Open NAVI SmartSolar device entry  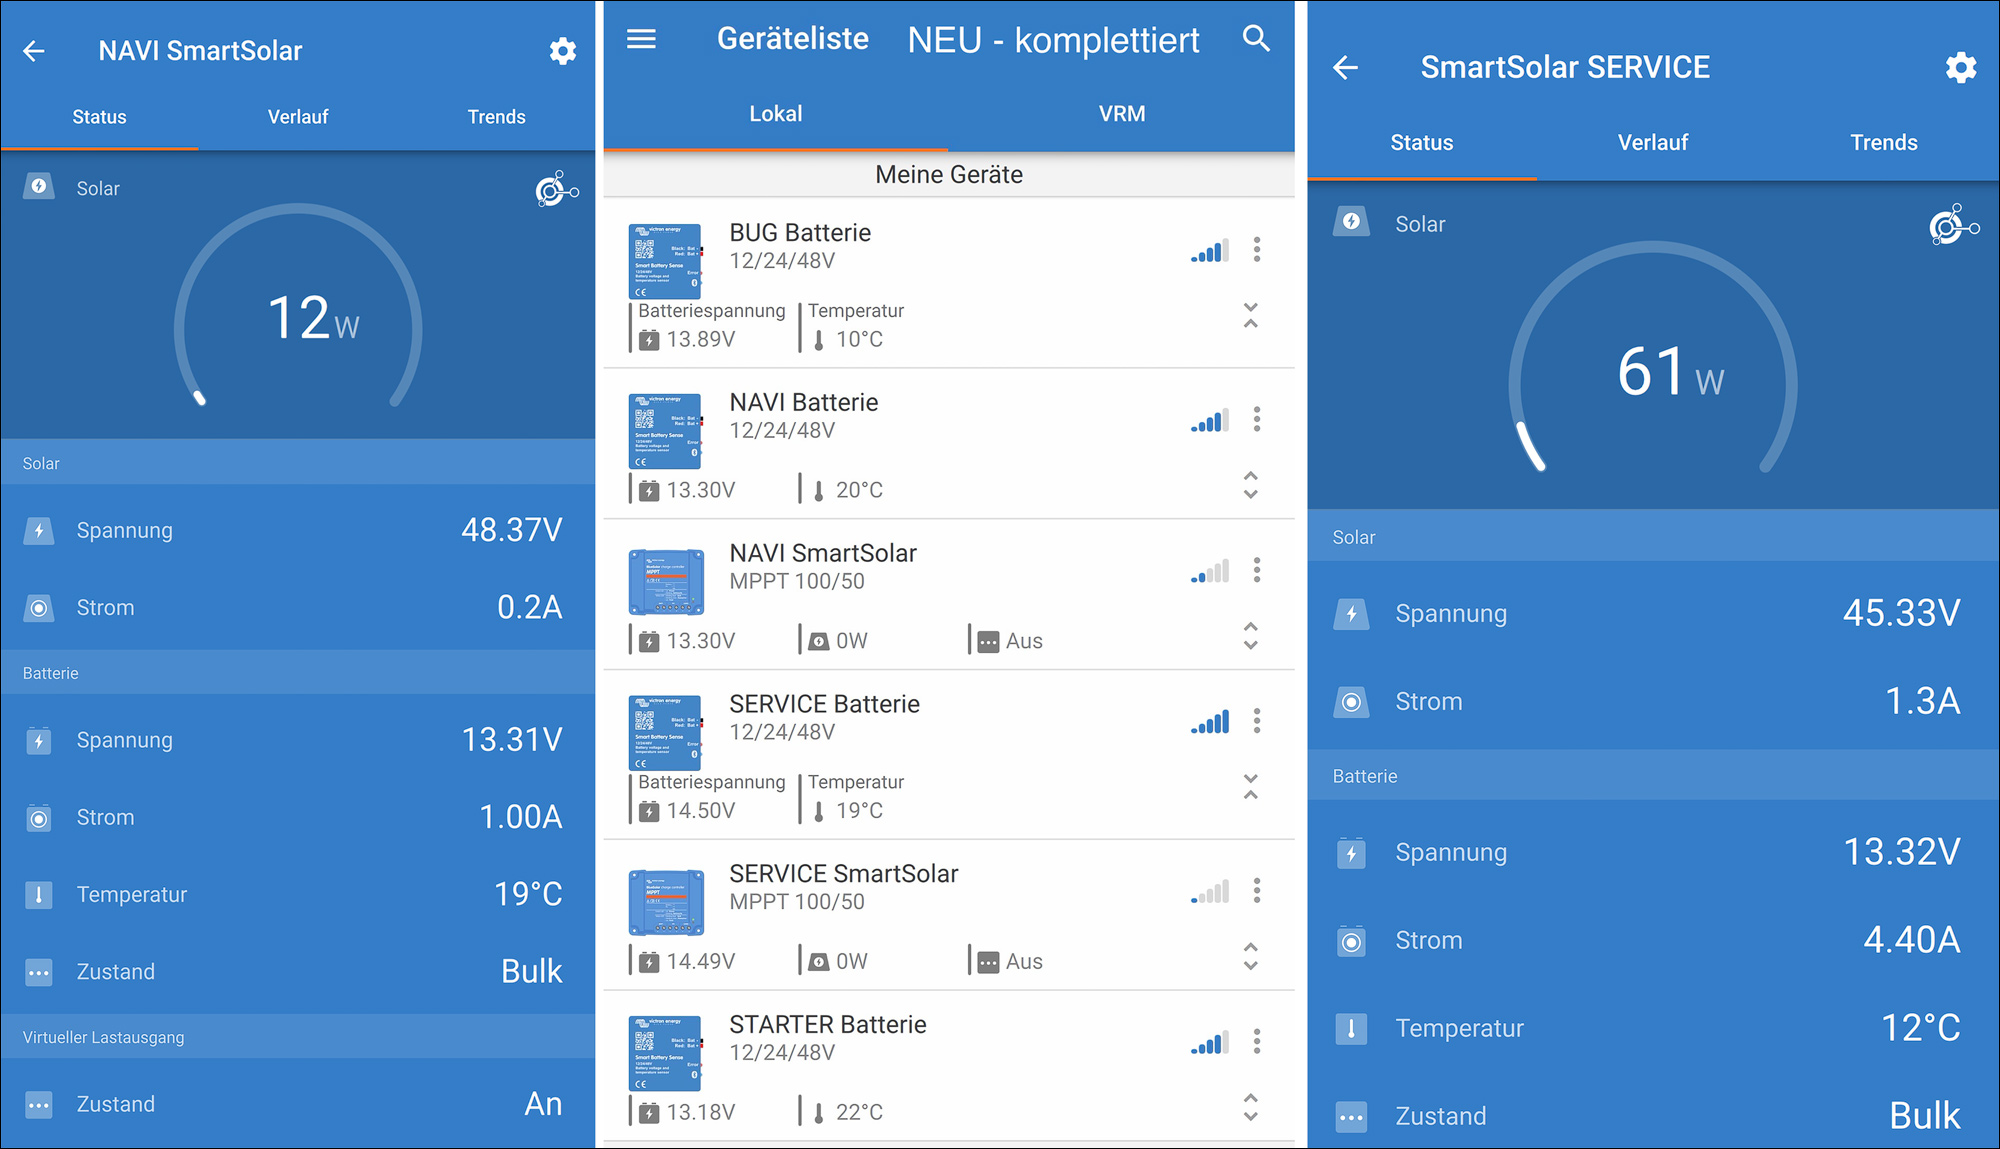[823, 554]
